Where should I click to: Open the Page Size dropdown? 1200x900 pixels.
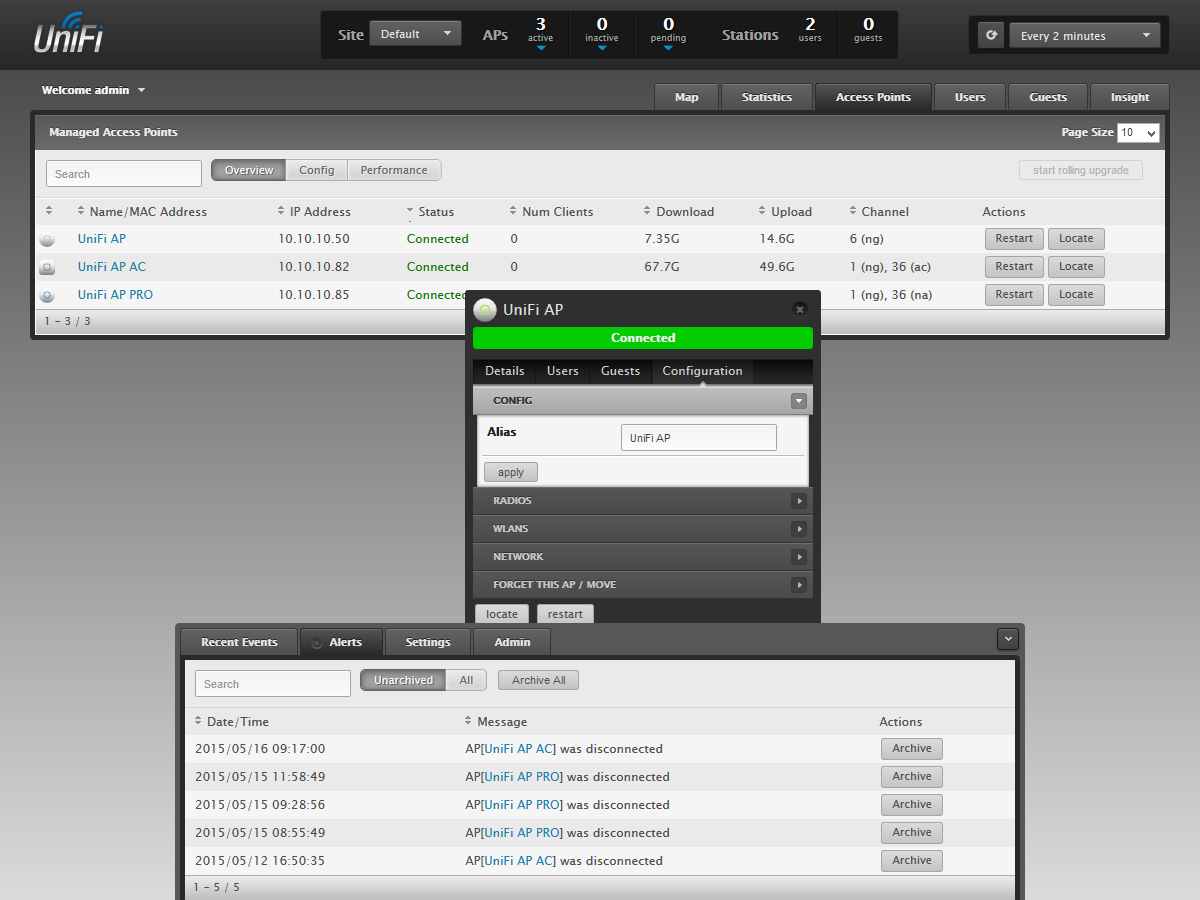1139,132
